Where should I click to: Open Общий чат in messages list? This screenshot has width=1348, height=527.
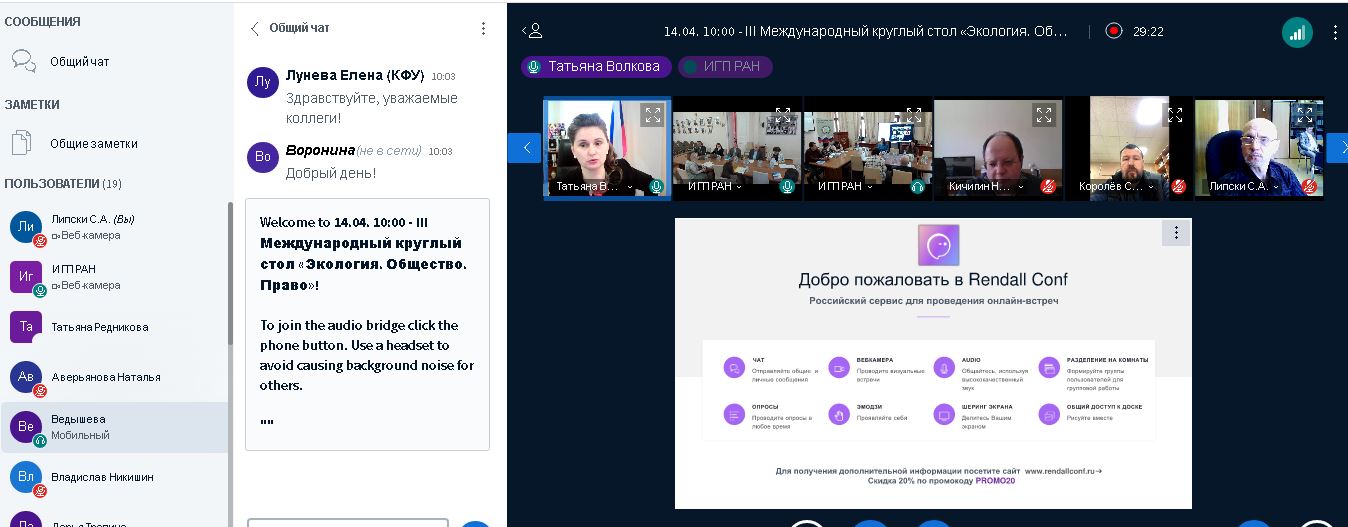pos(80,62)
